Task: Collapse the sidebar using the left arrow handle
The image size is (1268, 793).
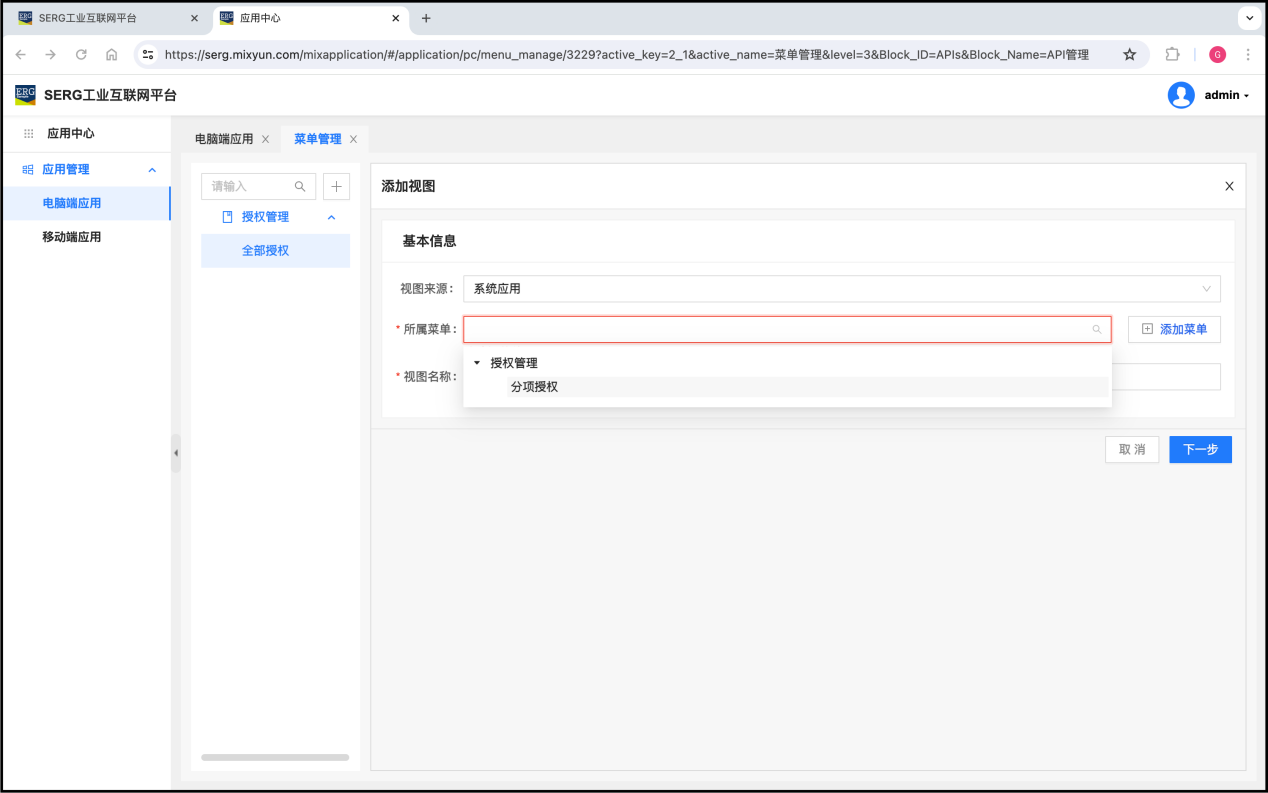Action: pyautogui.click(x=176, y=453)
